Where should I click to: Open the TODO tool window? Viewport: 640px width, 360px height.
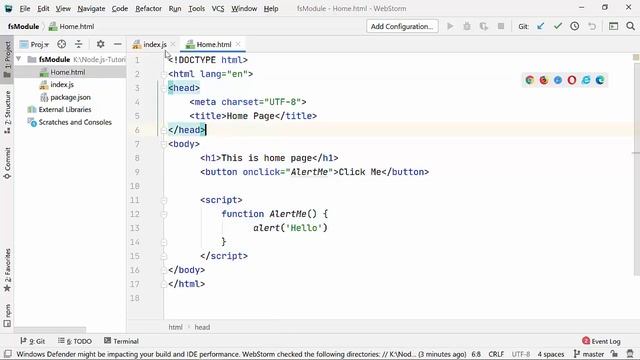75,341
